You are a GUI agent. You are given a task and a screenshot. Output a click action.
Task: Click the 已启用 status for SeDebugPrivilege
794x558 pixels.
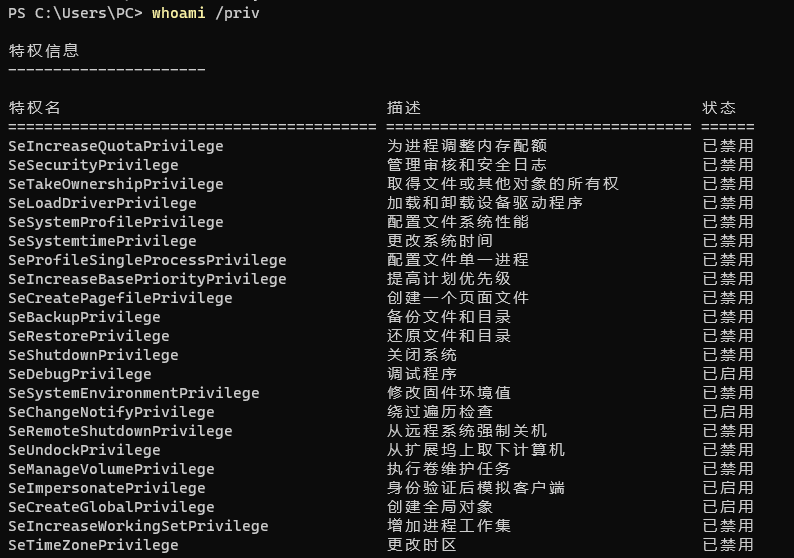pyautogui.click(x=728, y=374)
